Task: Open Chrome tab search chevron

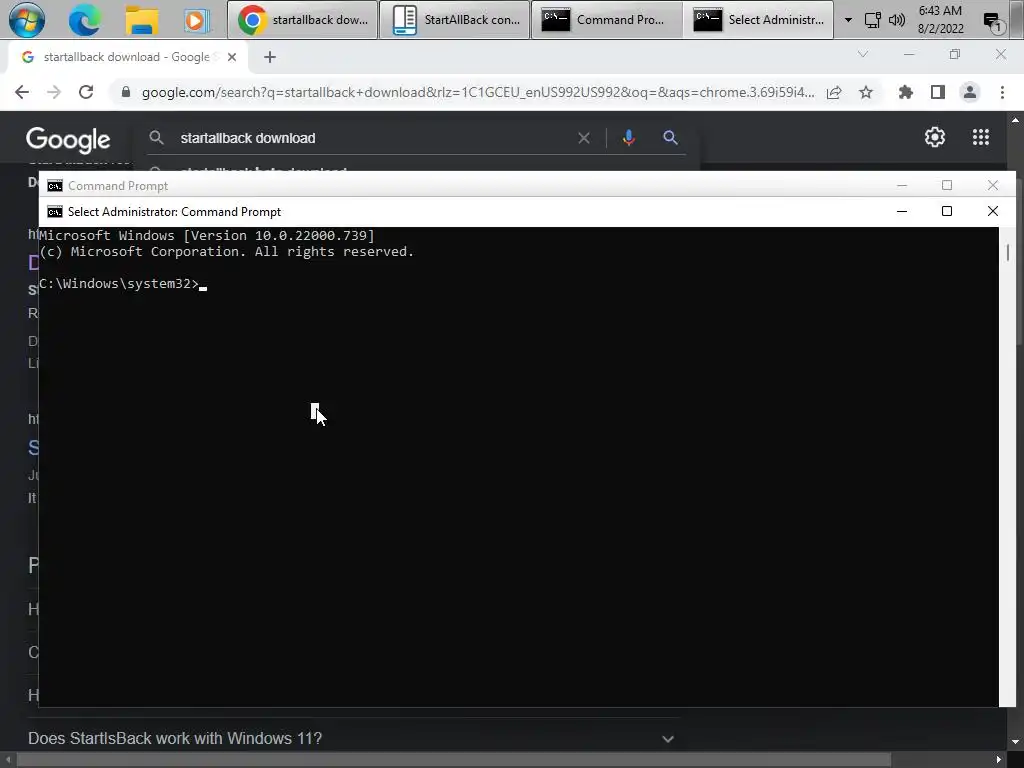Action: tap(863, 54)
